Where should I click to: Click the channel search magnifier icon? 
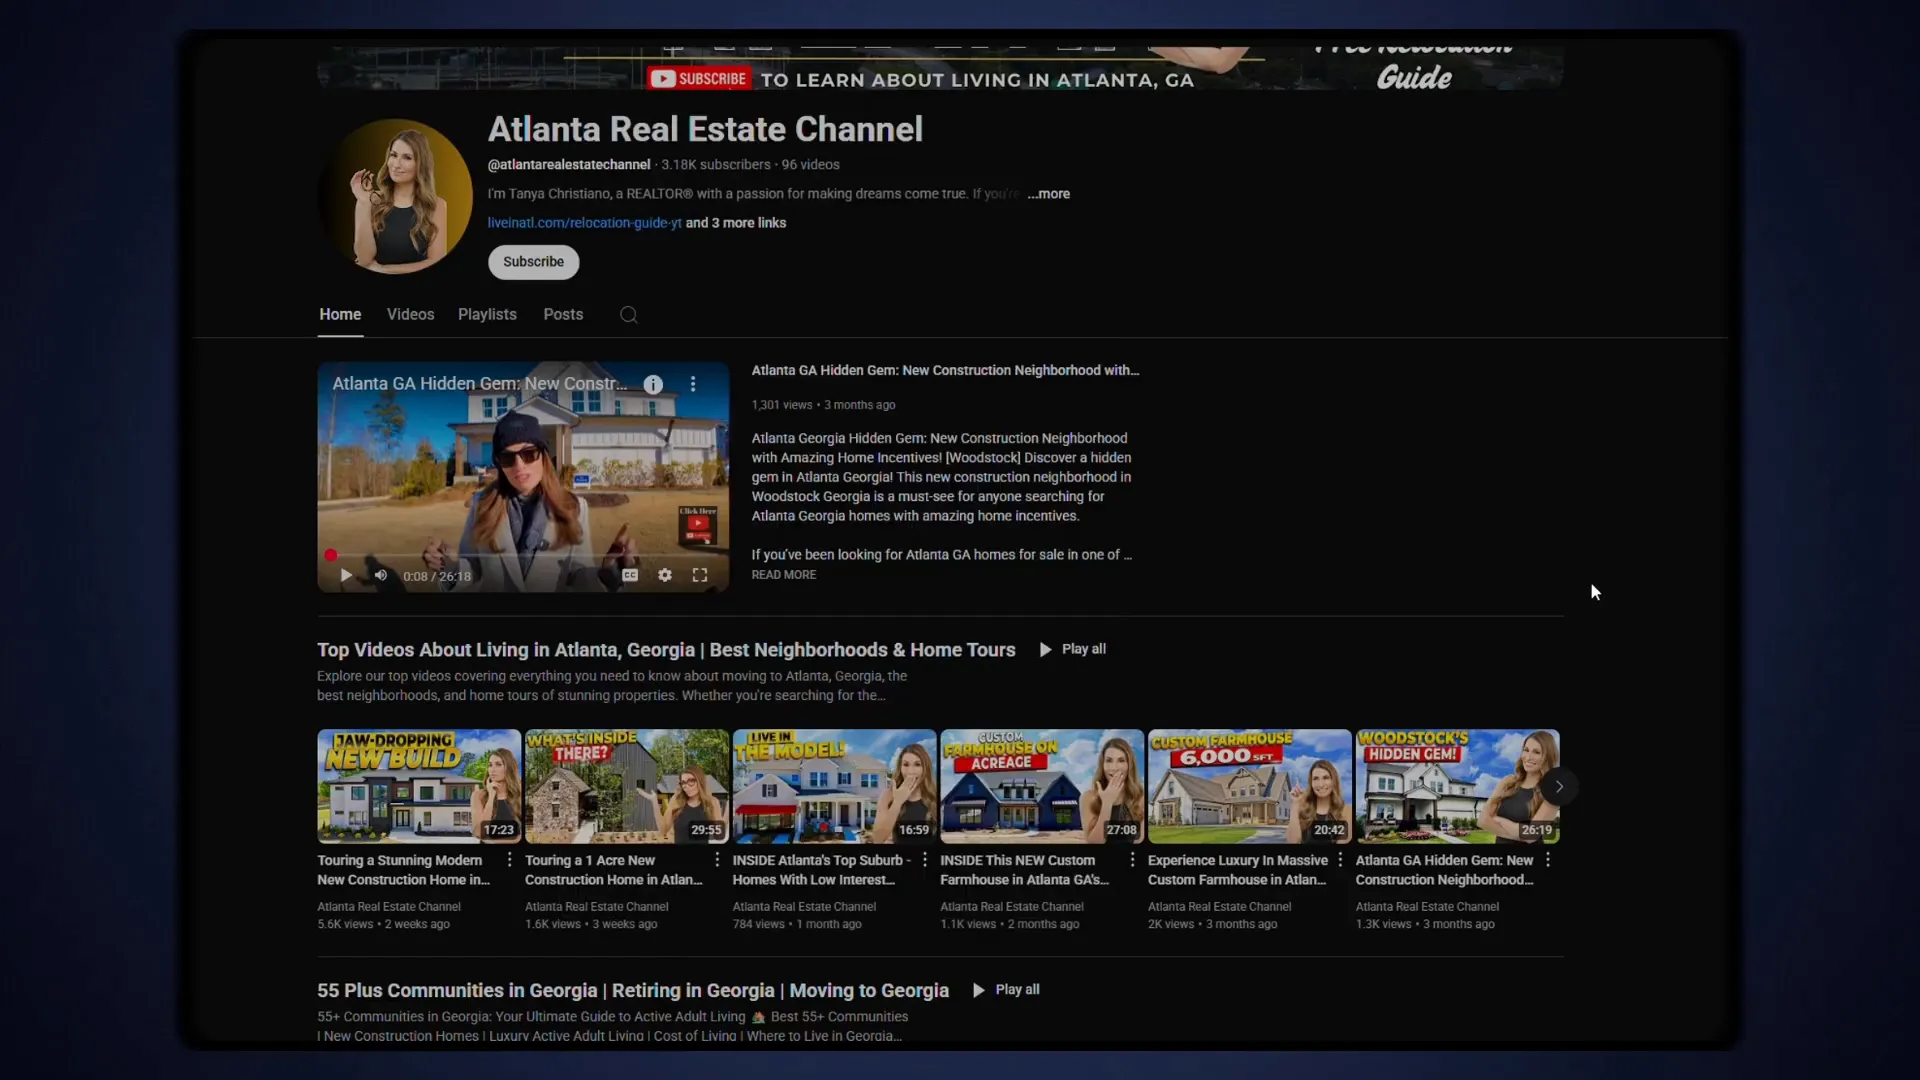[628, 315]
